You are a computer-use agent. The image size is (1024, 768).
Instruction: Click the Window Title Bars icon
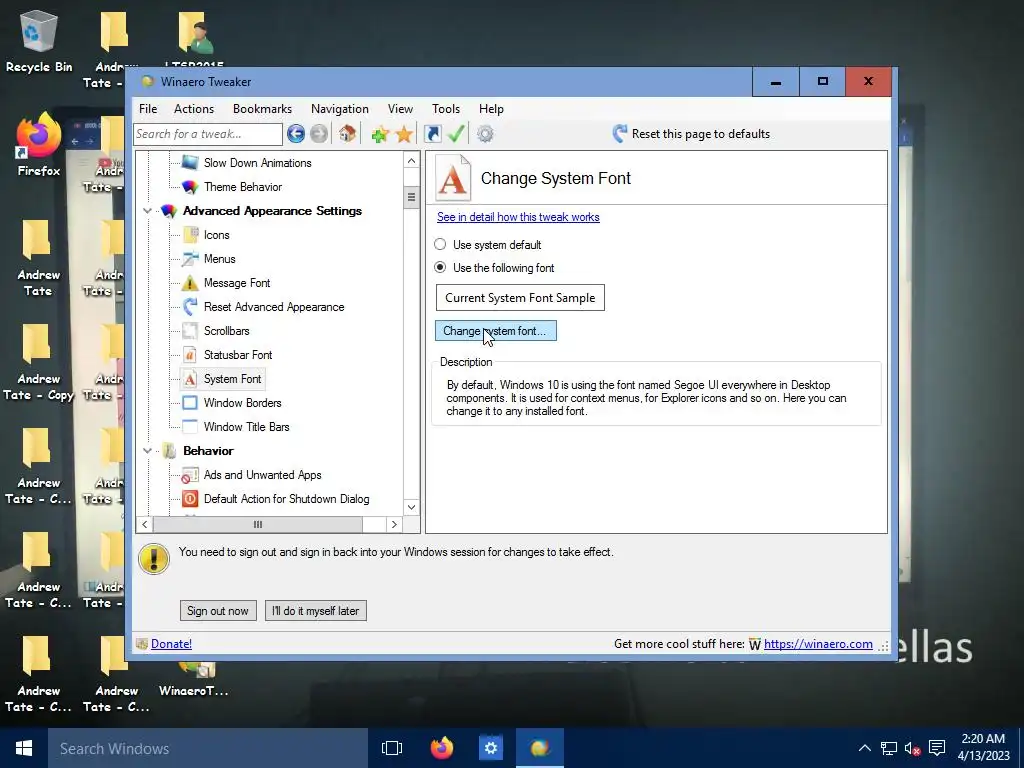point(190,426)
